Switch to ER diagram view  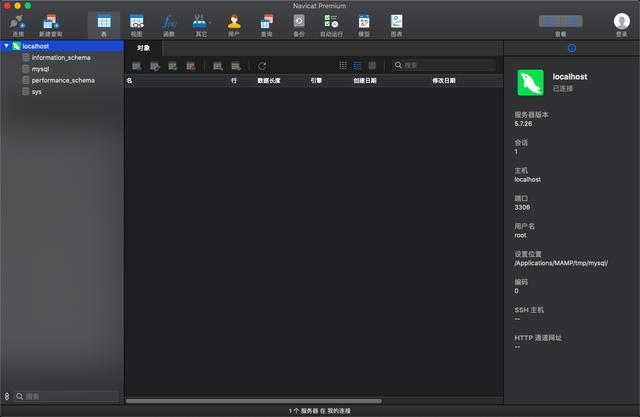[x=372, y=65]
